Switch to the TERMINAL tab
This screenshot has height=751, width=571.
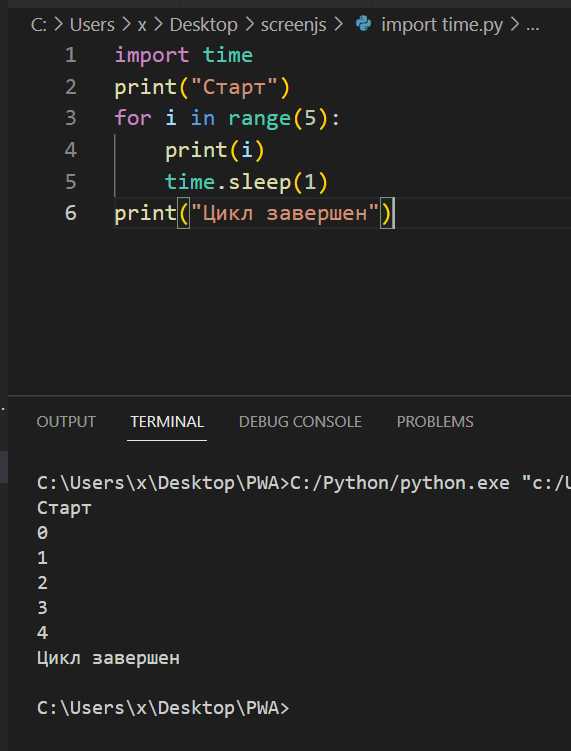click(x=167, y=422)
